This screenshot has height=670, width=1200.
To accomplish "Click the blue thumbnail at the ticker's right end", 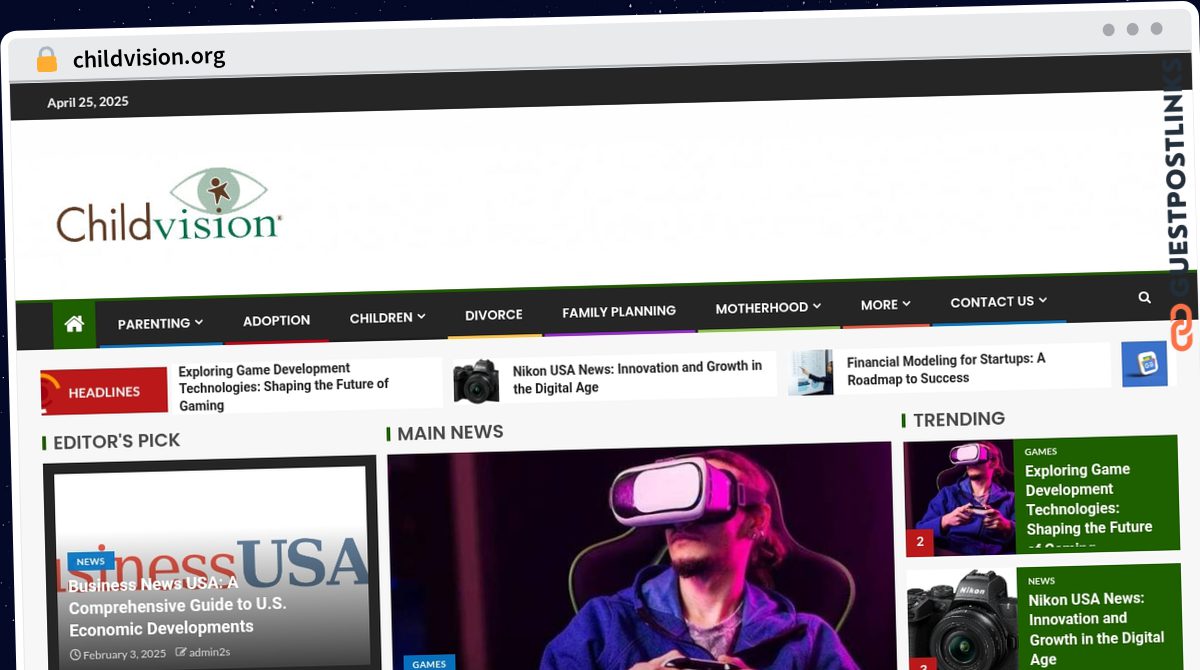I will pos(1144,364).
